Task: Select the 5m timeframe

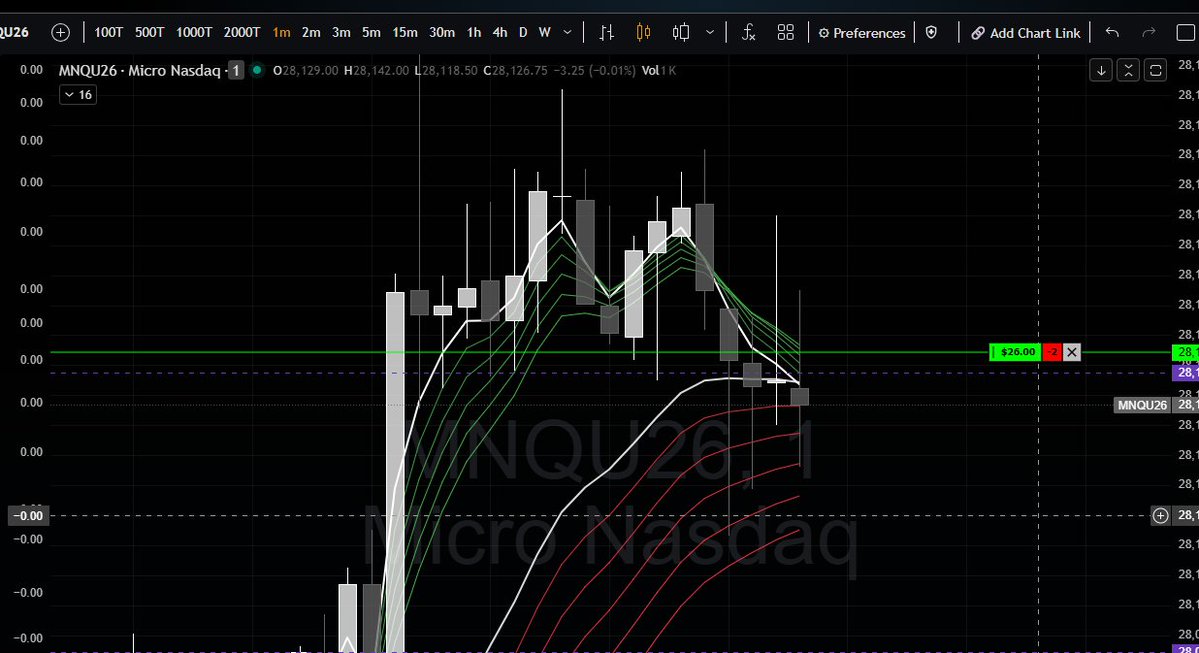Action: coord(371,32)
